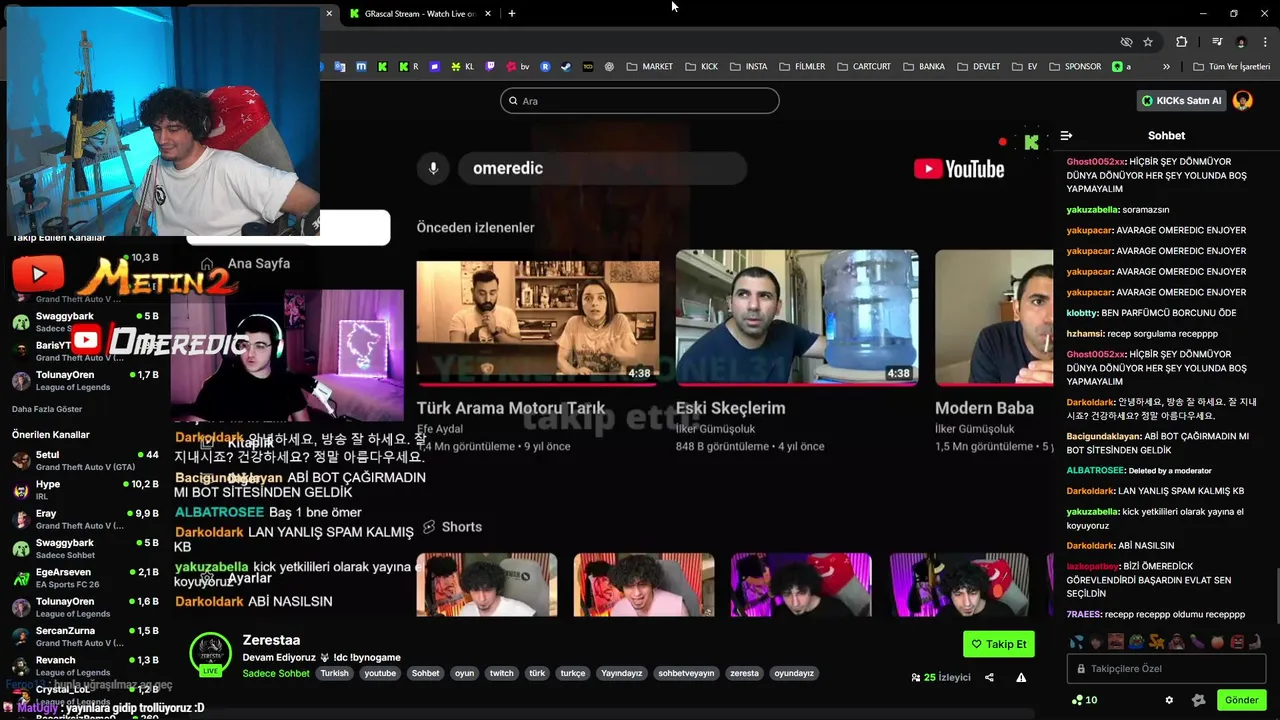Expand Daha Fazla Göster channels list
The image size is (1280, 720).
tap(47, 409)
